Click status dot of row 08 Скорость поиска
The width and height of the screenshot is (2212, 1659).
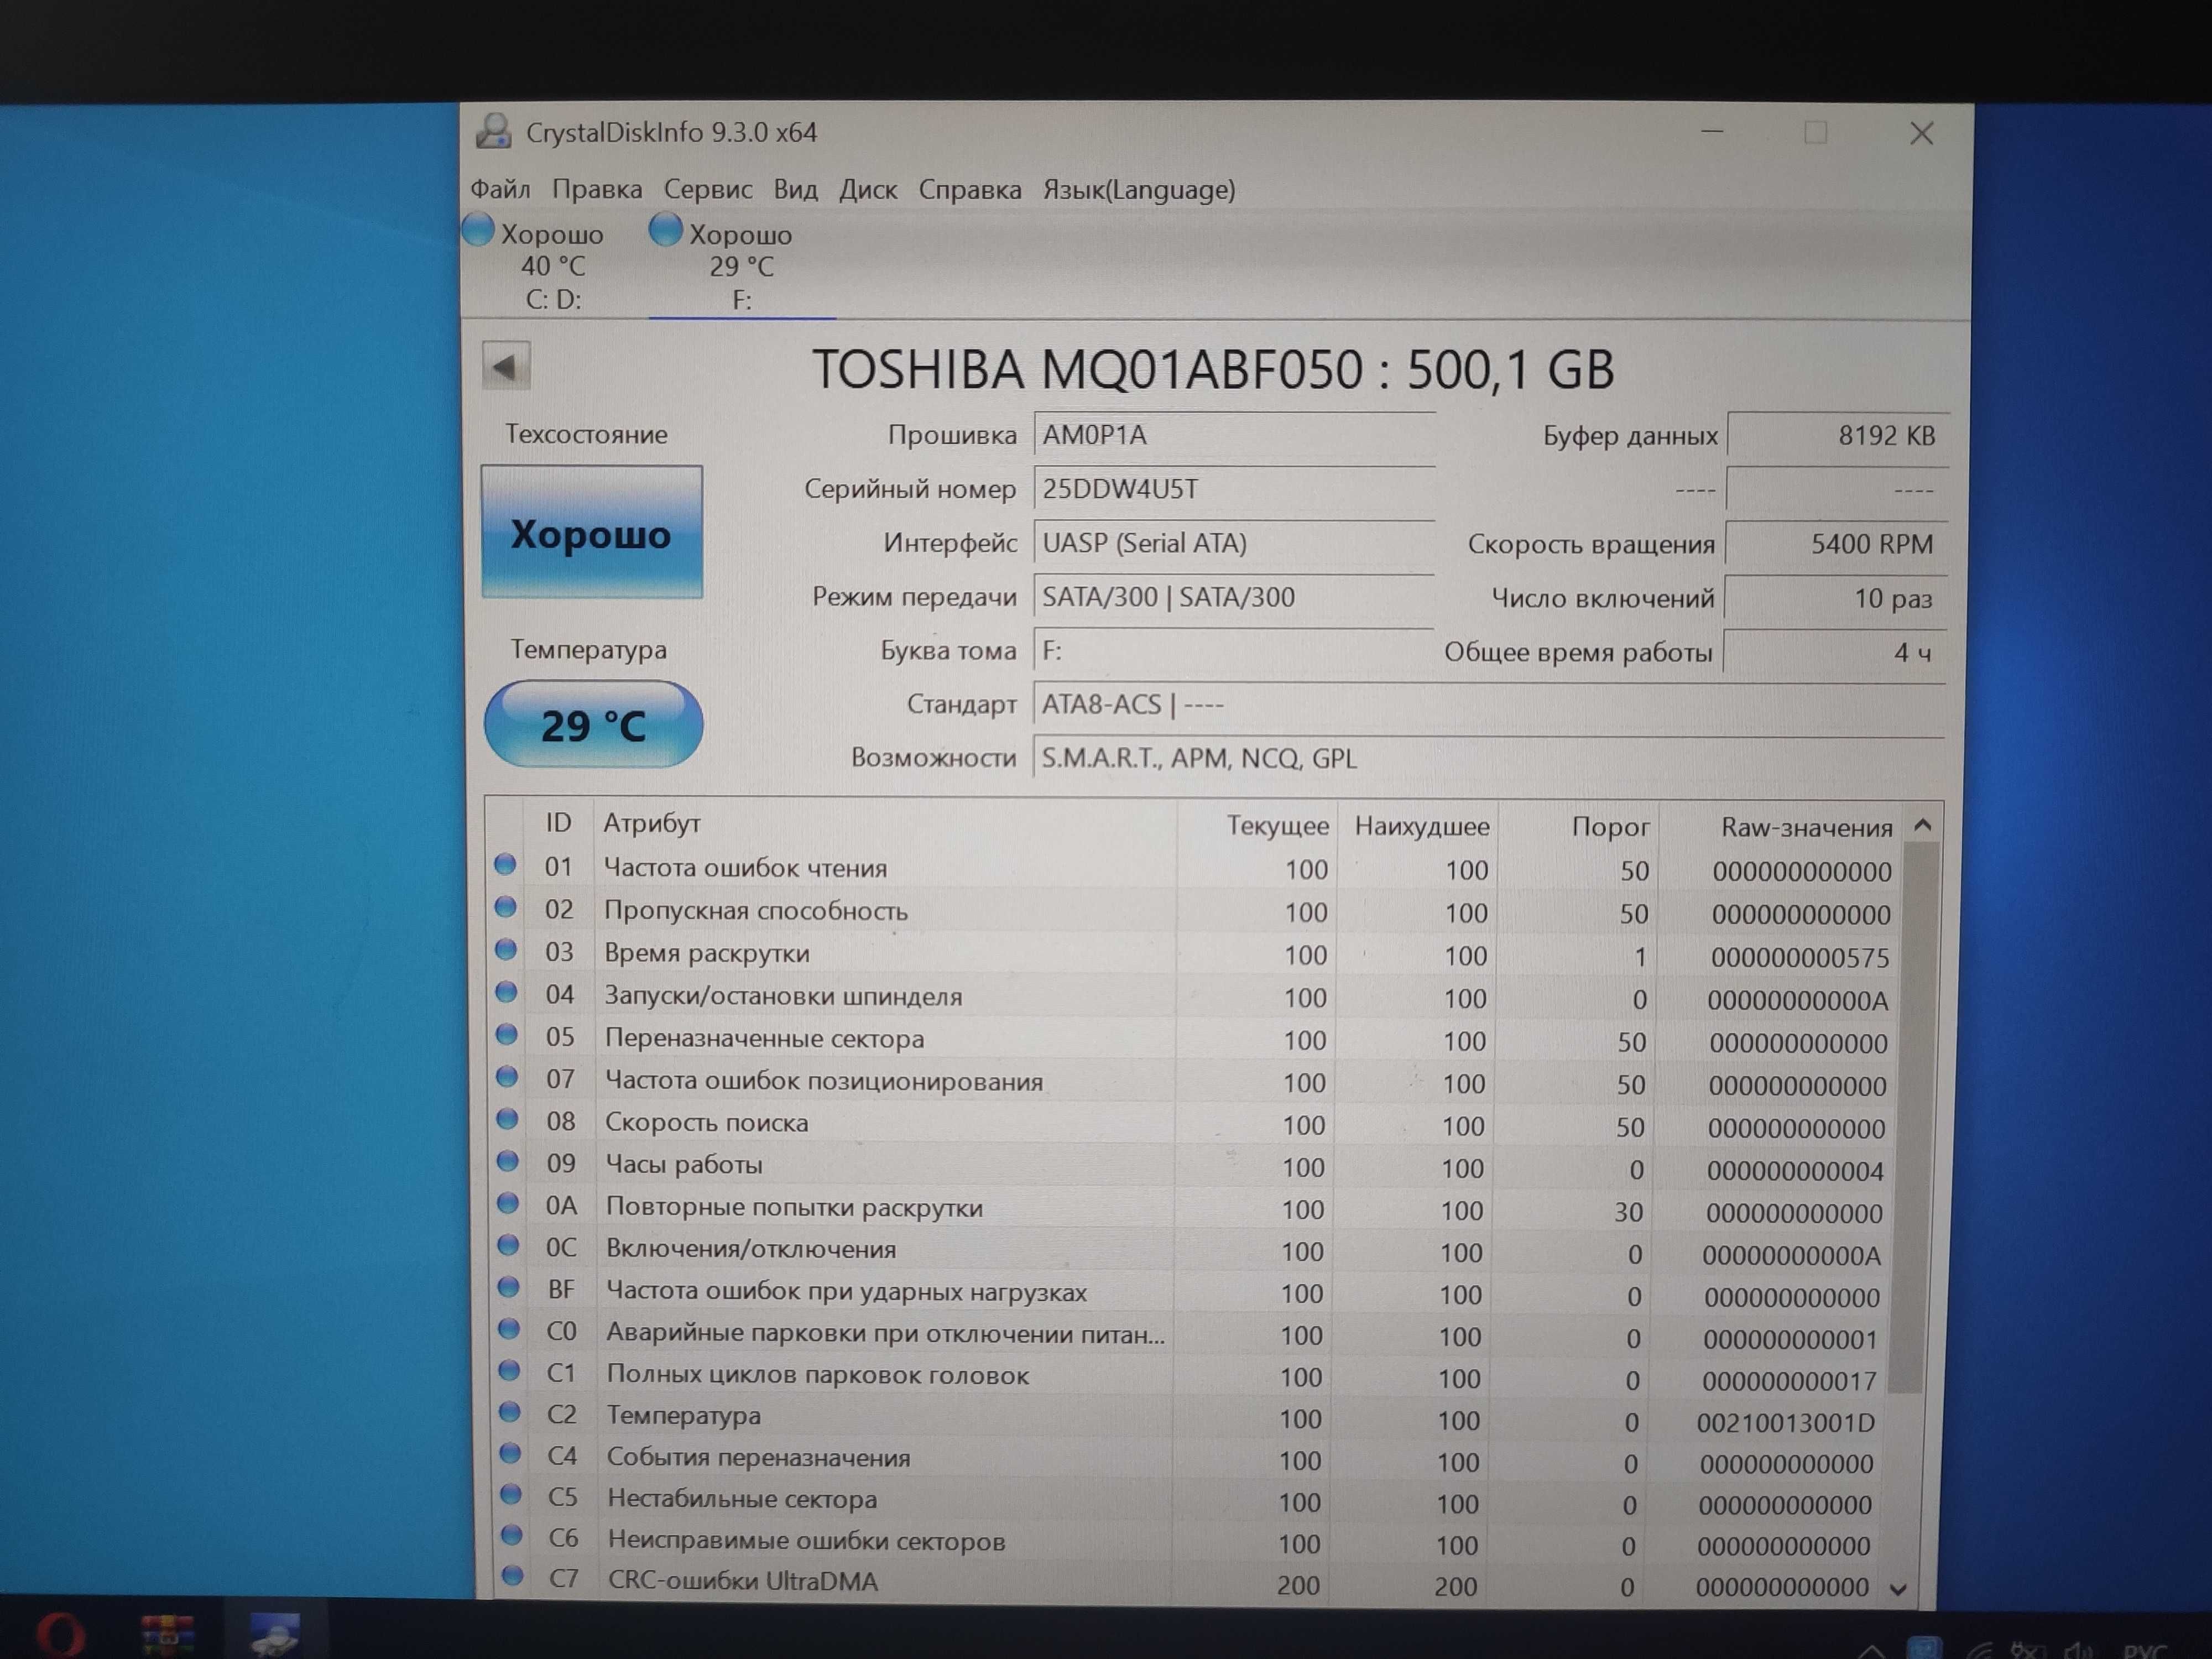pyautogui.click(x=508, y=1119)
